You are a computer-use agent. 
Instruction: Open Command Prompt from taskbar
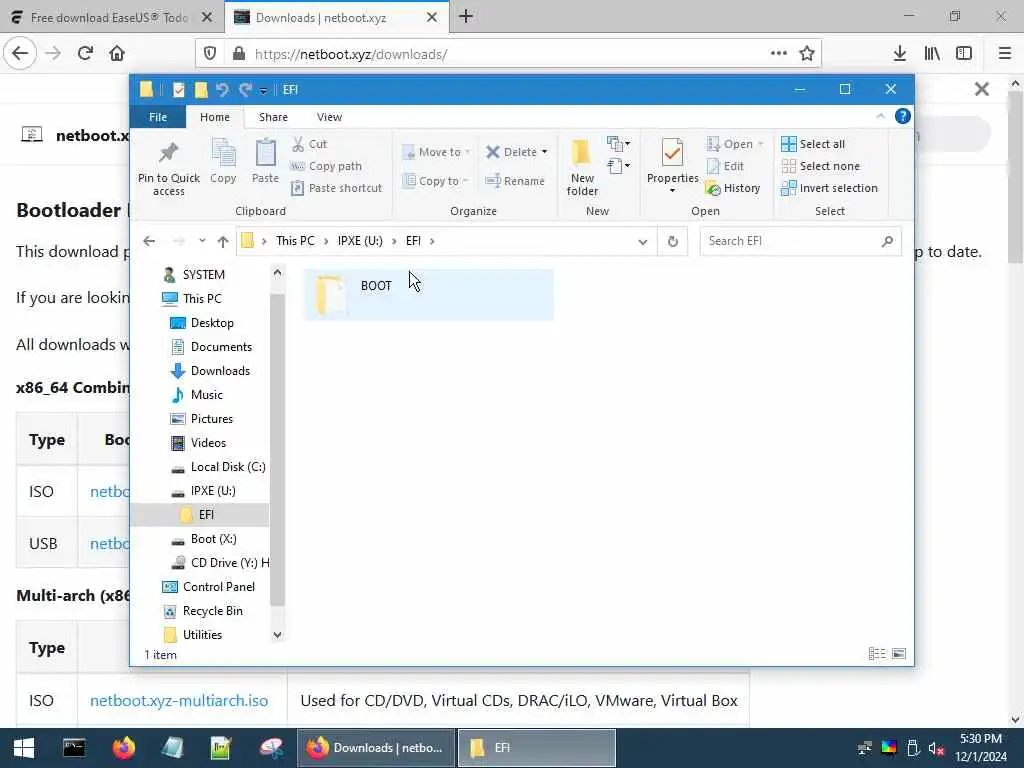[74, 748]
